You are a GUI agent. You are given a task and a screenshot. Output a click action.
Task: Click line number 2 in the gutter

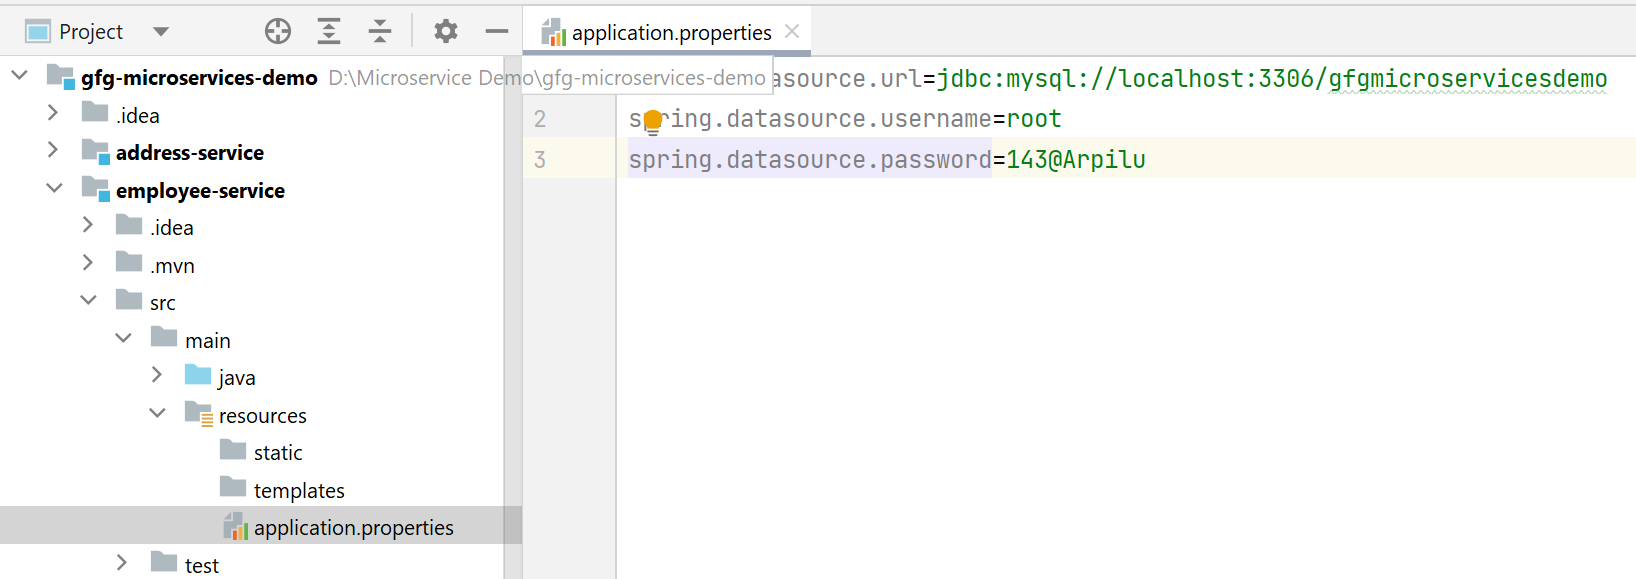pyautogui.click(x=540, y=120)
